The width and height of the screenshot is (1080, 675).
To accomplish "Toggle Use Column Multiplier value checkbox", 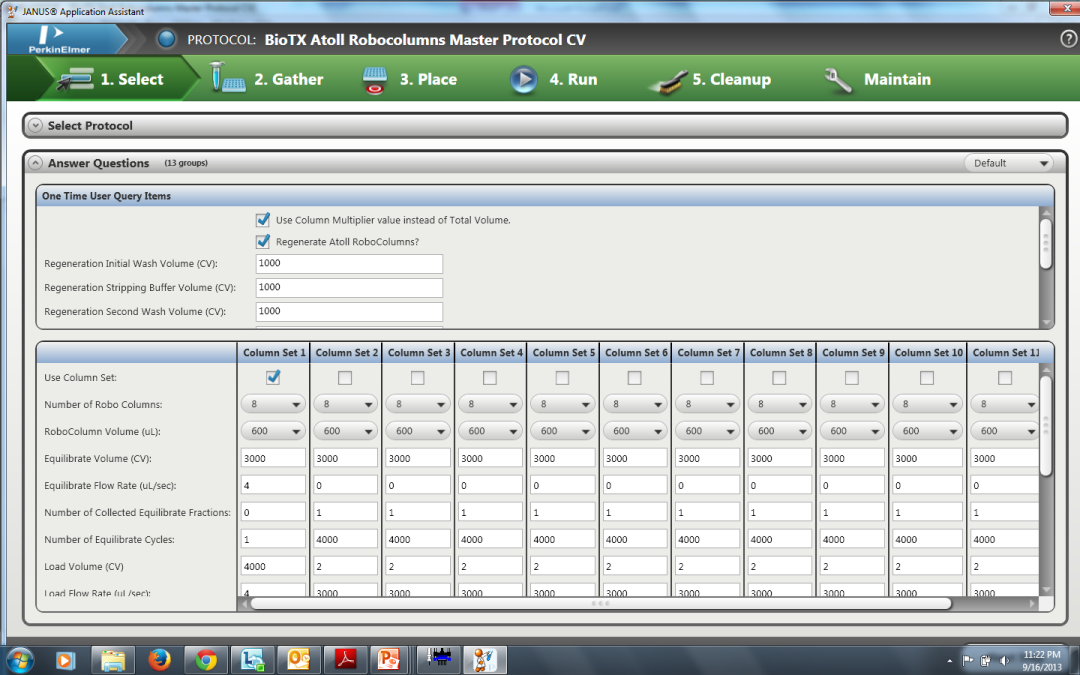I will (262, 220).
